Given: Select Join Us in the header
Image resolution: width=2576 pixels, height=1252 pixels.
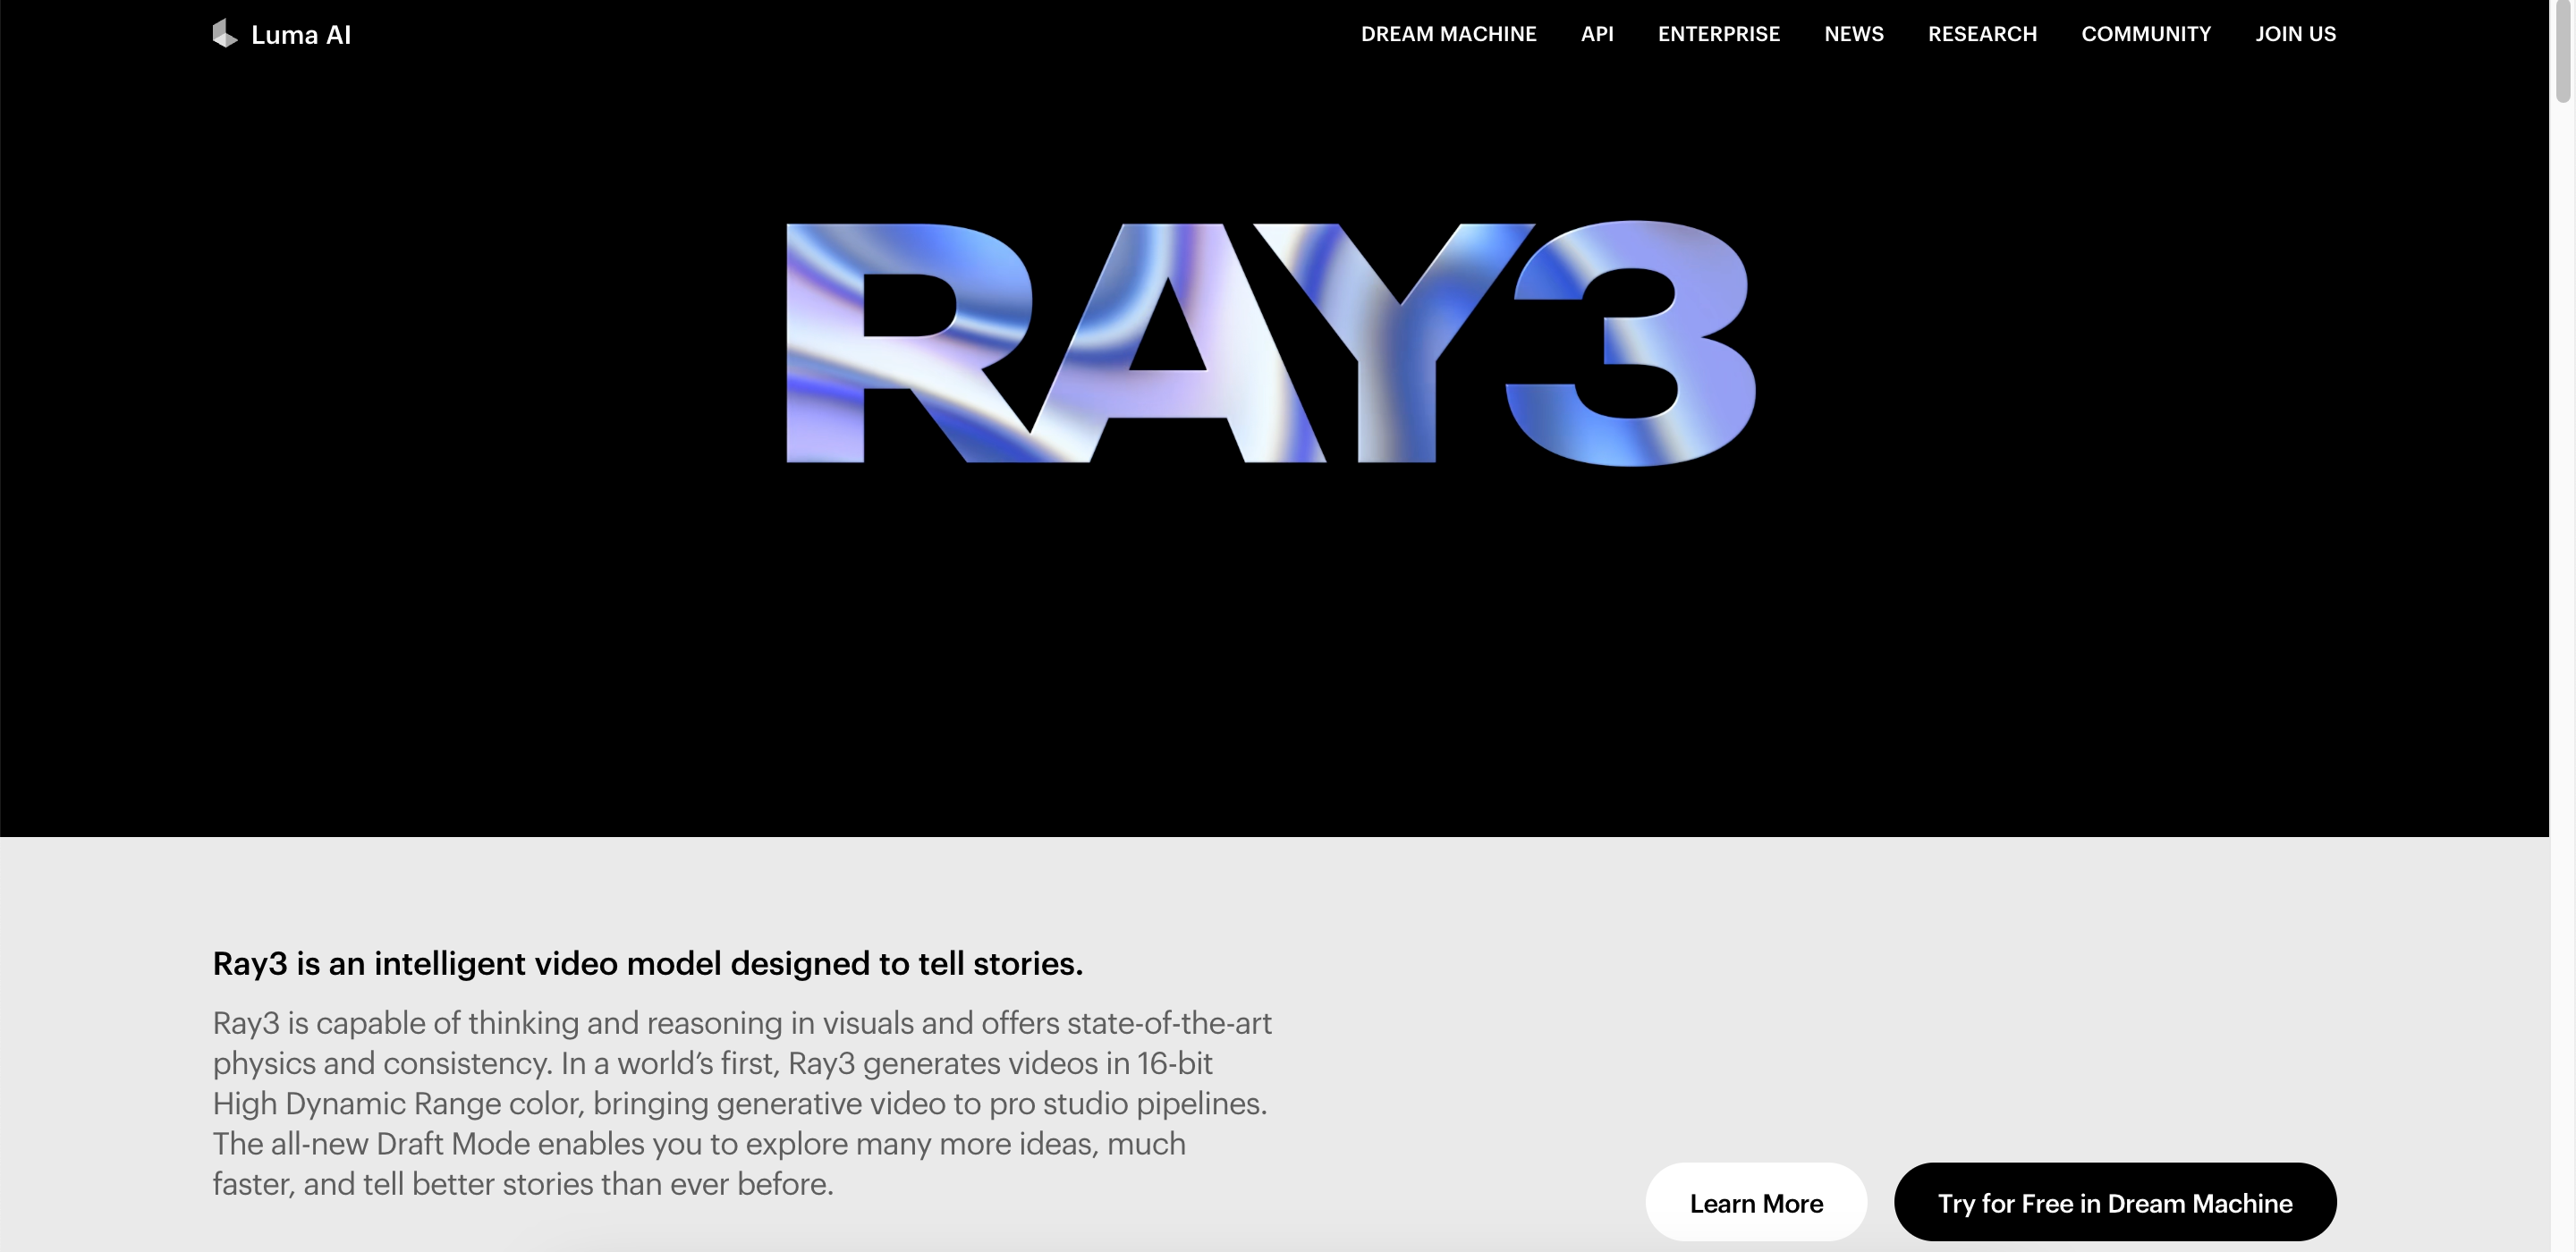Looking at the screenshot, I should (x=2295, y=34).
